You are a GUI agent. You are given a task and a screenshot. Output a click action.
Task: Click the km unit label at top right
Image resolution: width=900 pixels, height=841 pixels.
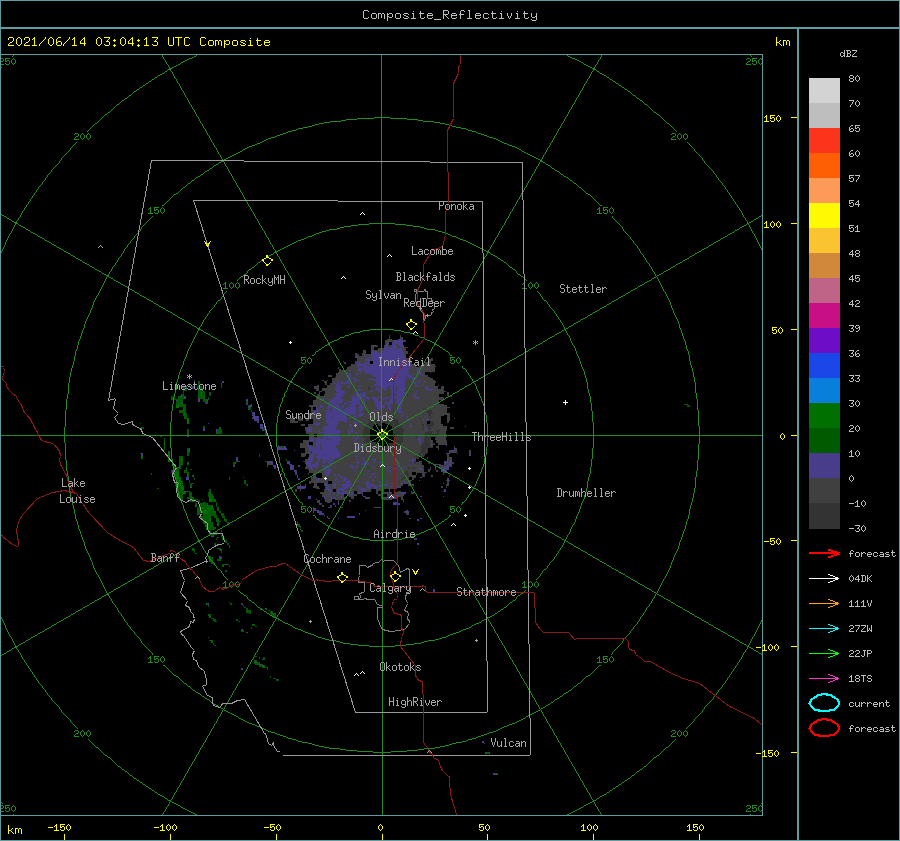[x=783, y=41]
